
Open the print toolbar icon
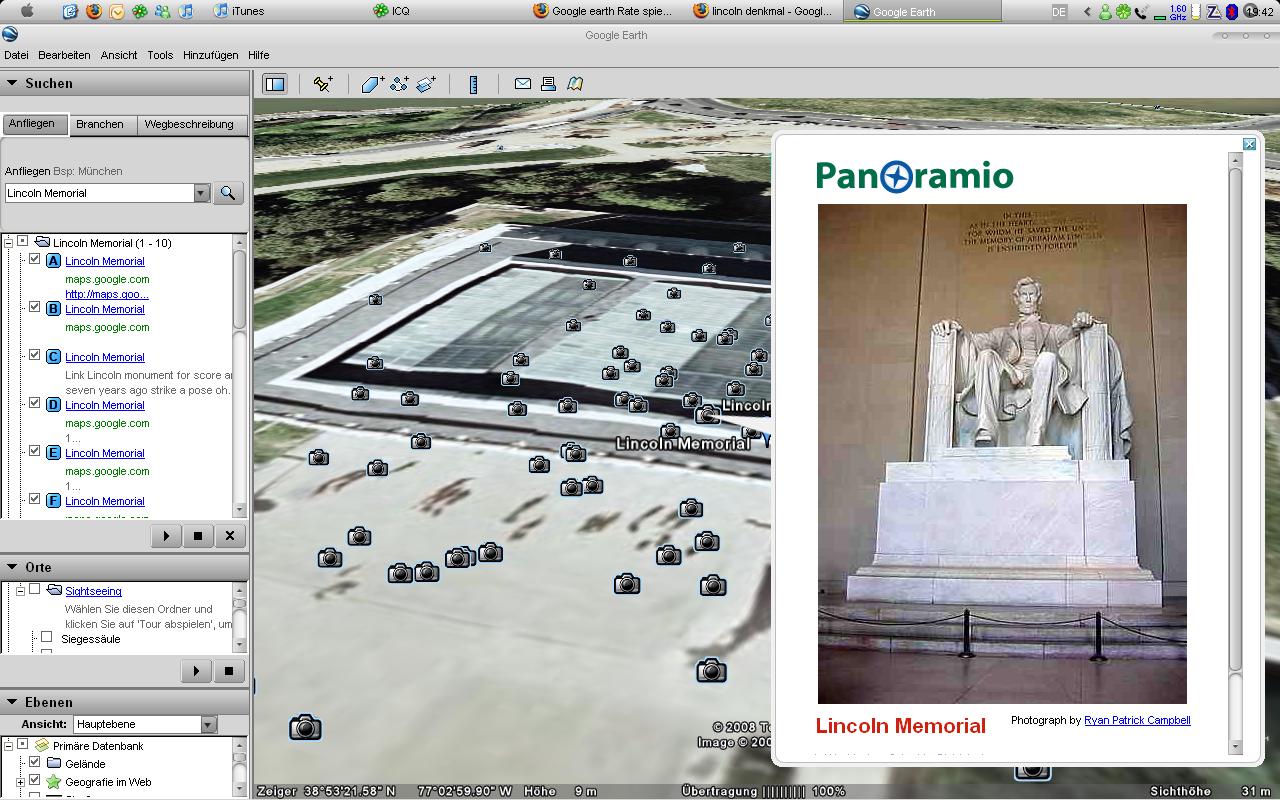tap(548, 84)
